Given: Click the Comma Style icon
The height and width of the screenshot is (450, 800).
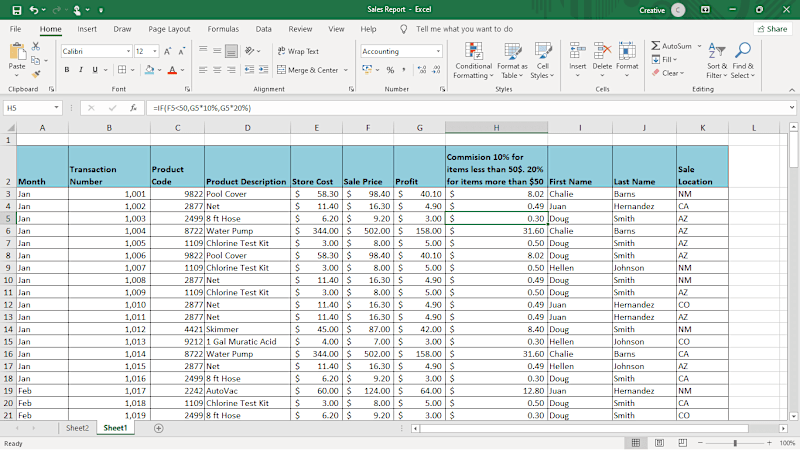Looking at the screenshot, I should coord(404,69).
